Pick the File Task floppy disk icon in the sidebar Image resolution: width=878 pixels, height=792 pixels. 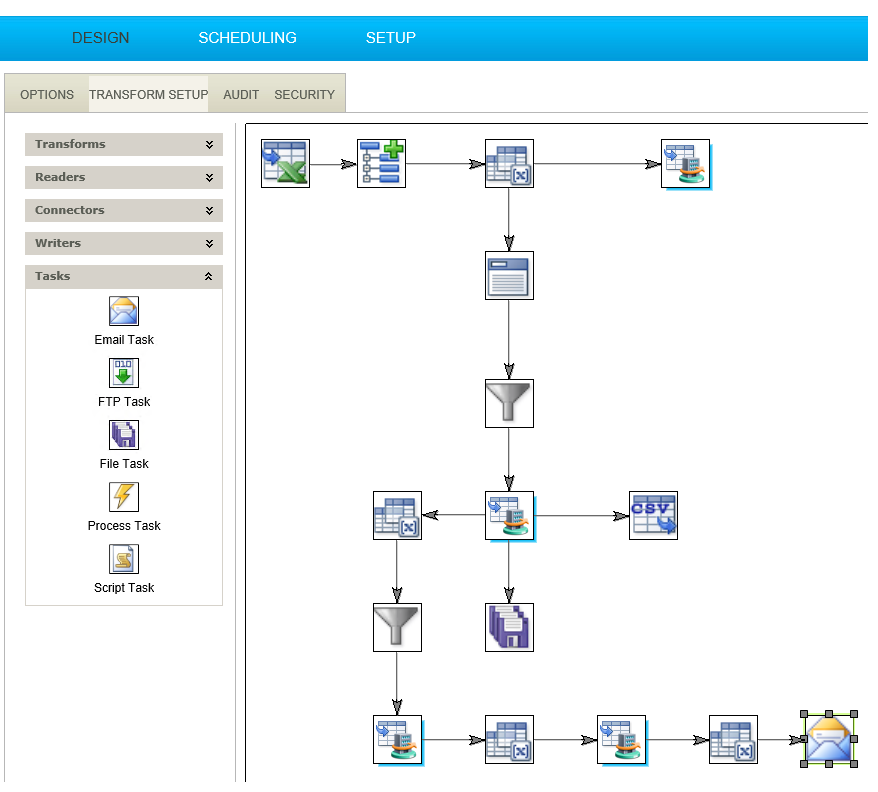coord(124,435)
